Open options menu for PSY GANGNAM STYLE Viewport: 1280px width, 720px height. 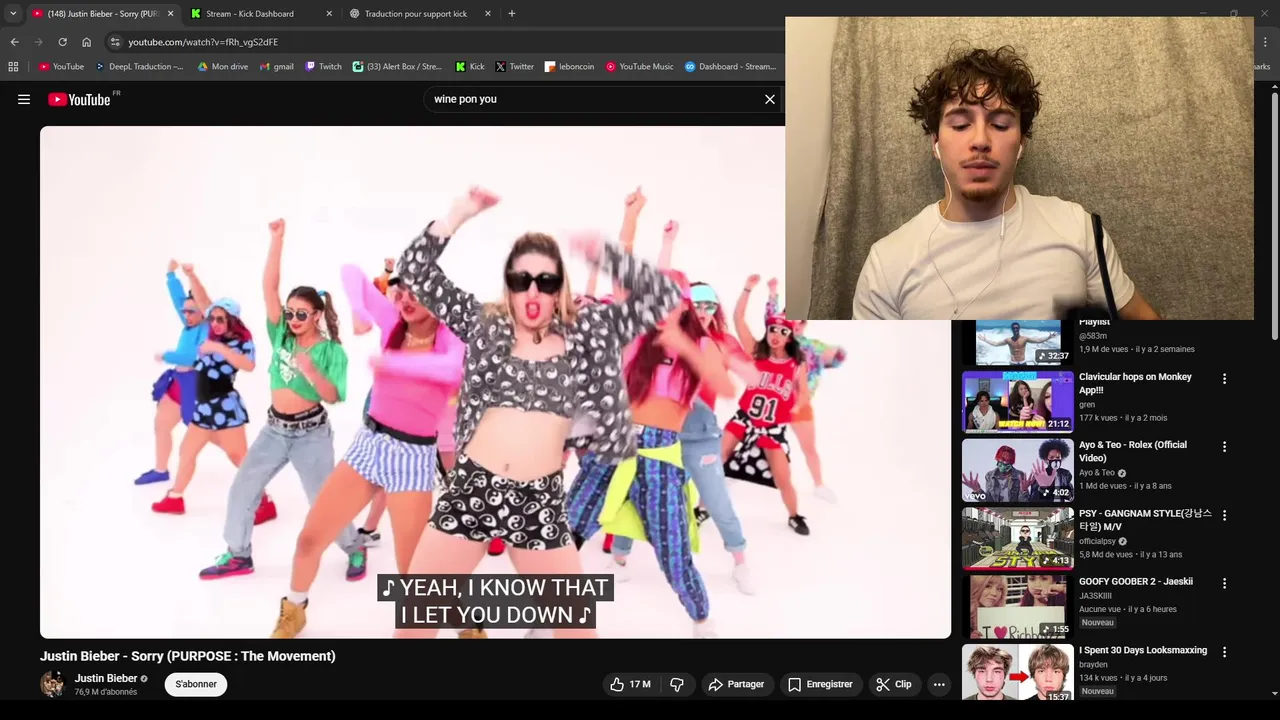pyautogui.click(x=1224, y=515)
